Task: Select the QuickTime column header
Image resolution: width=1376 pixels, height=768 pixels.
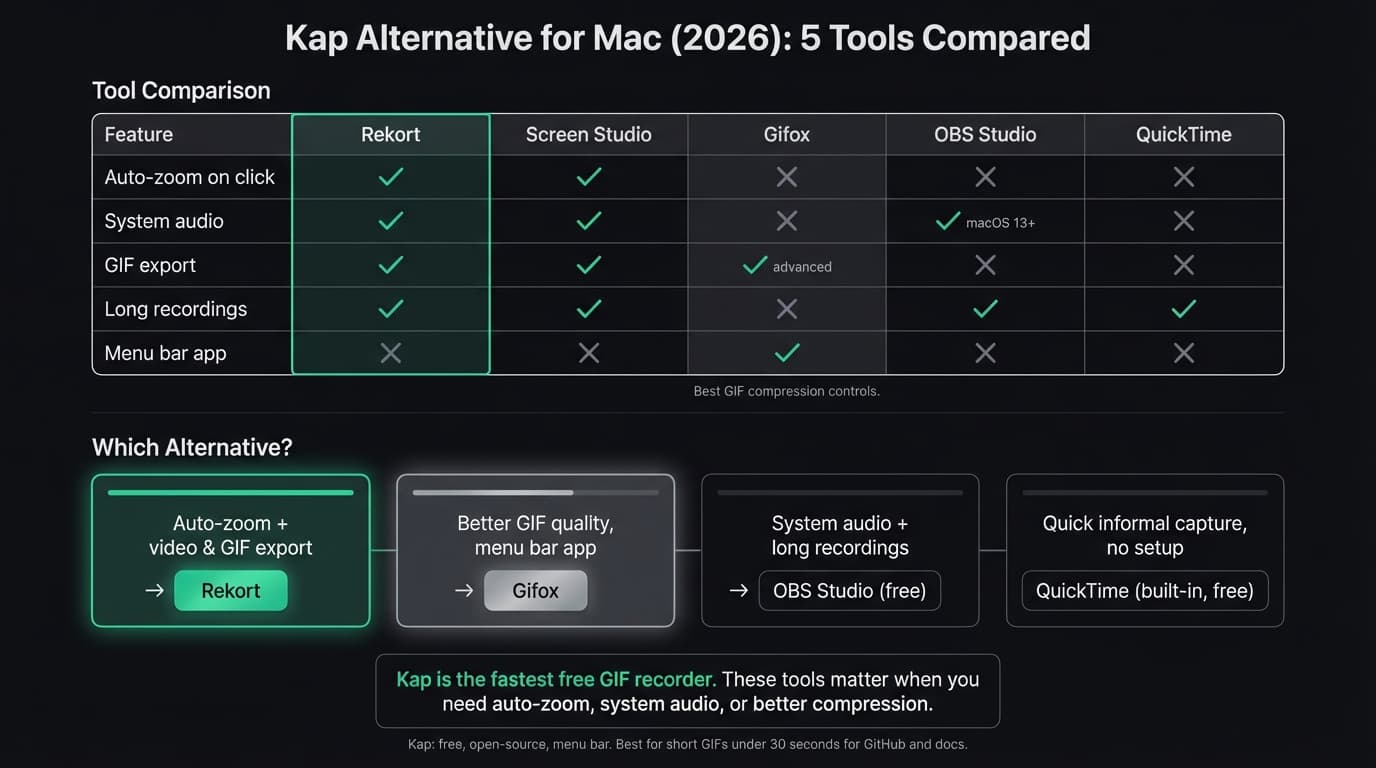Action: tap(1183, 134)
